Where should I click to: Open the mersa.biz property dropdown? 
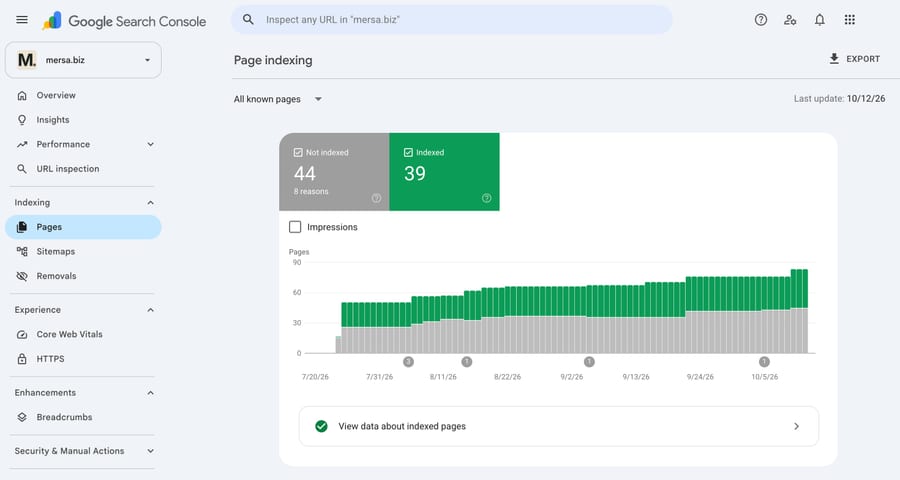[83, 60]
